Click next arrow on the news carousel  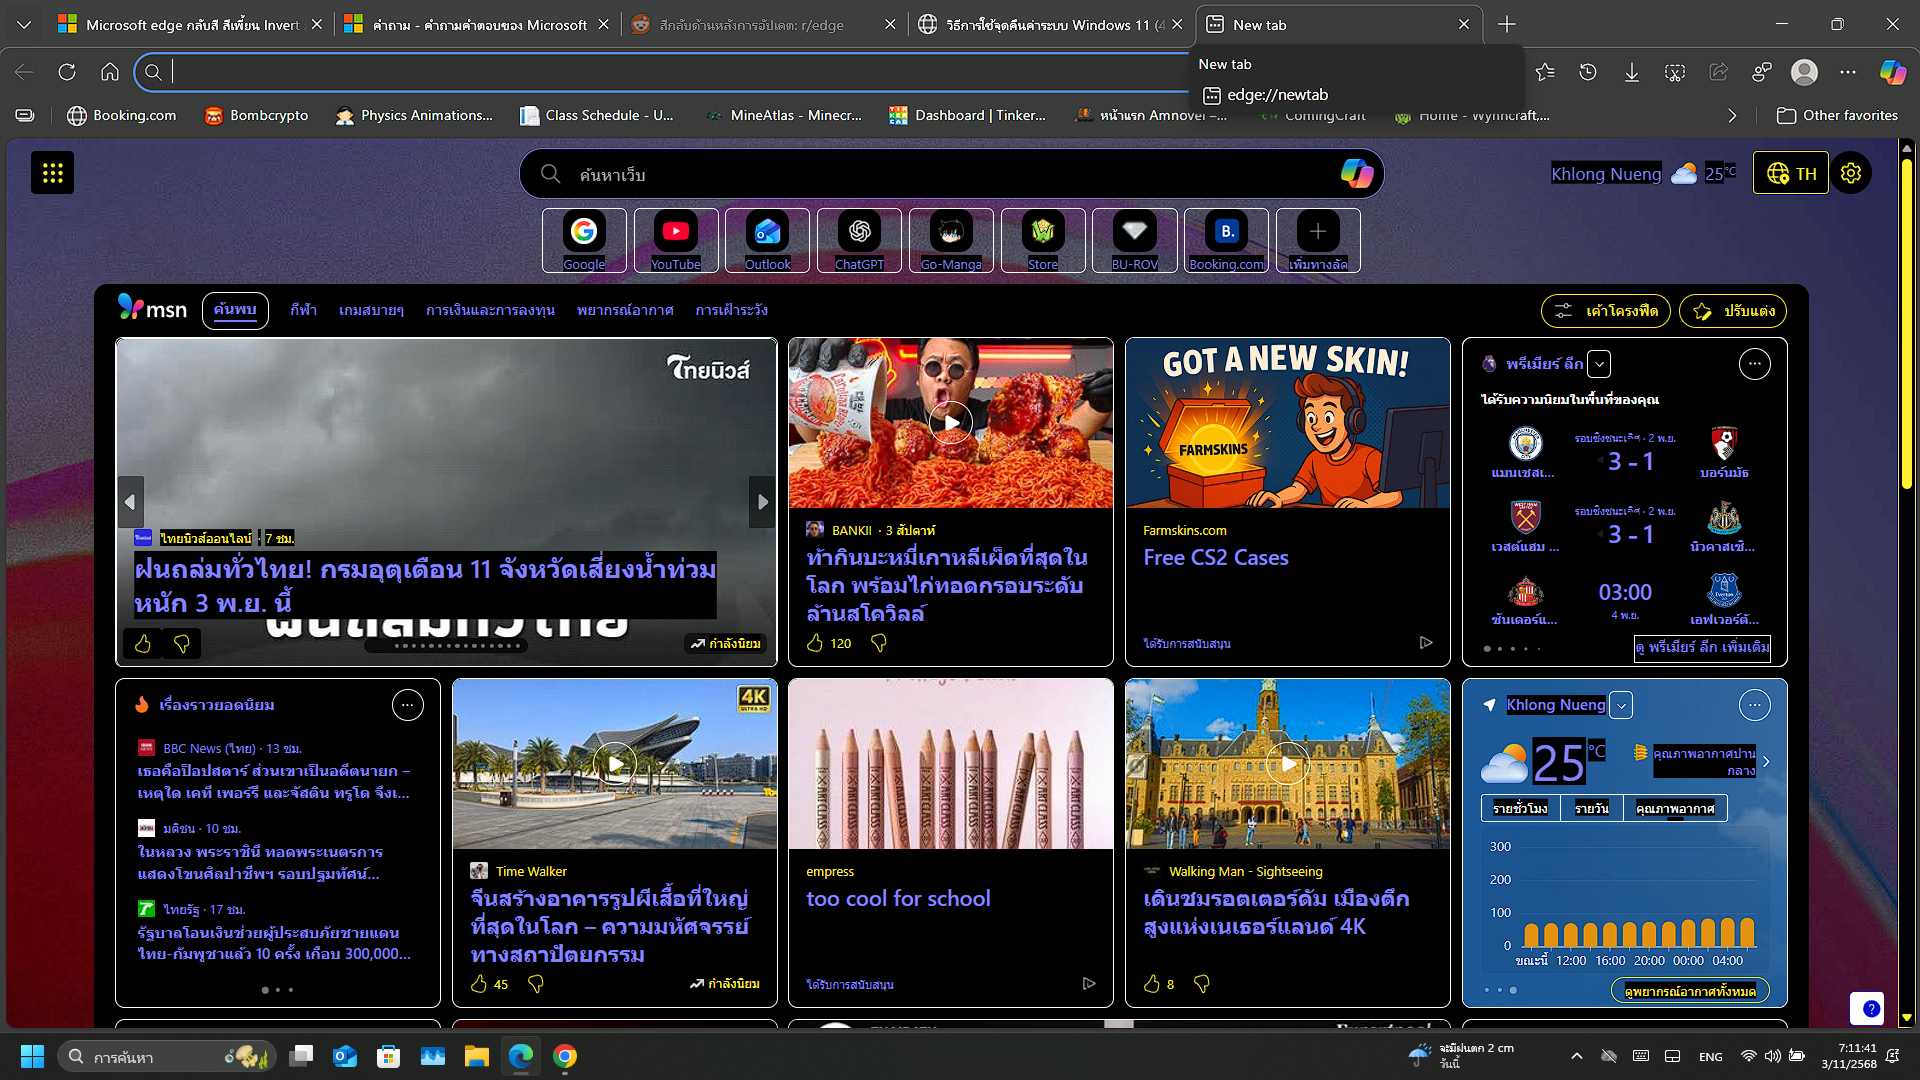[x=762, y=502]
